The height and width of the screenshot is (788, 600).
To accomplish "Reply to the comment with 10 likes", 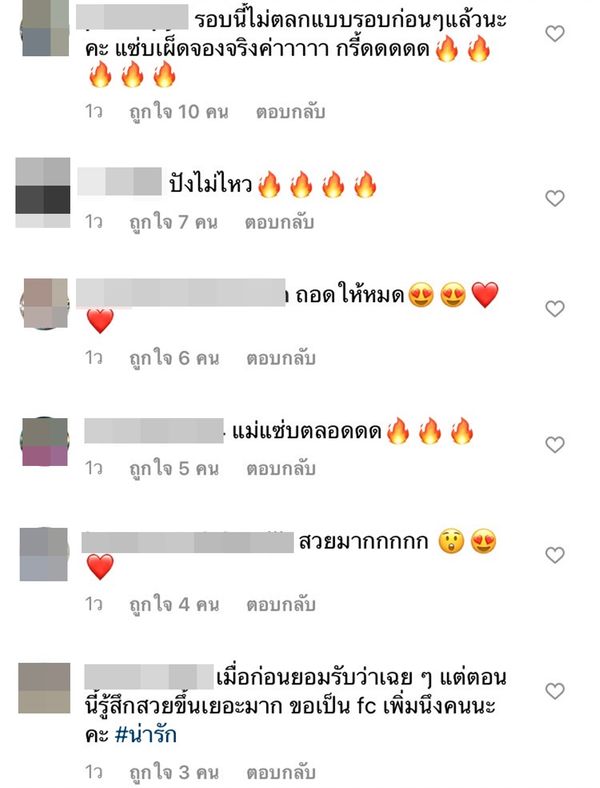I will coord(290,112).
